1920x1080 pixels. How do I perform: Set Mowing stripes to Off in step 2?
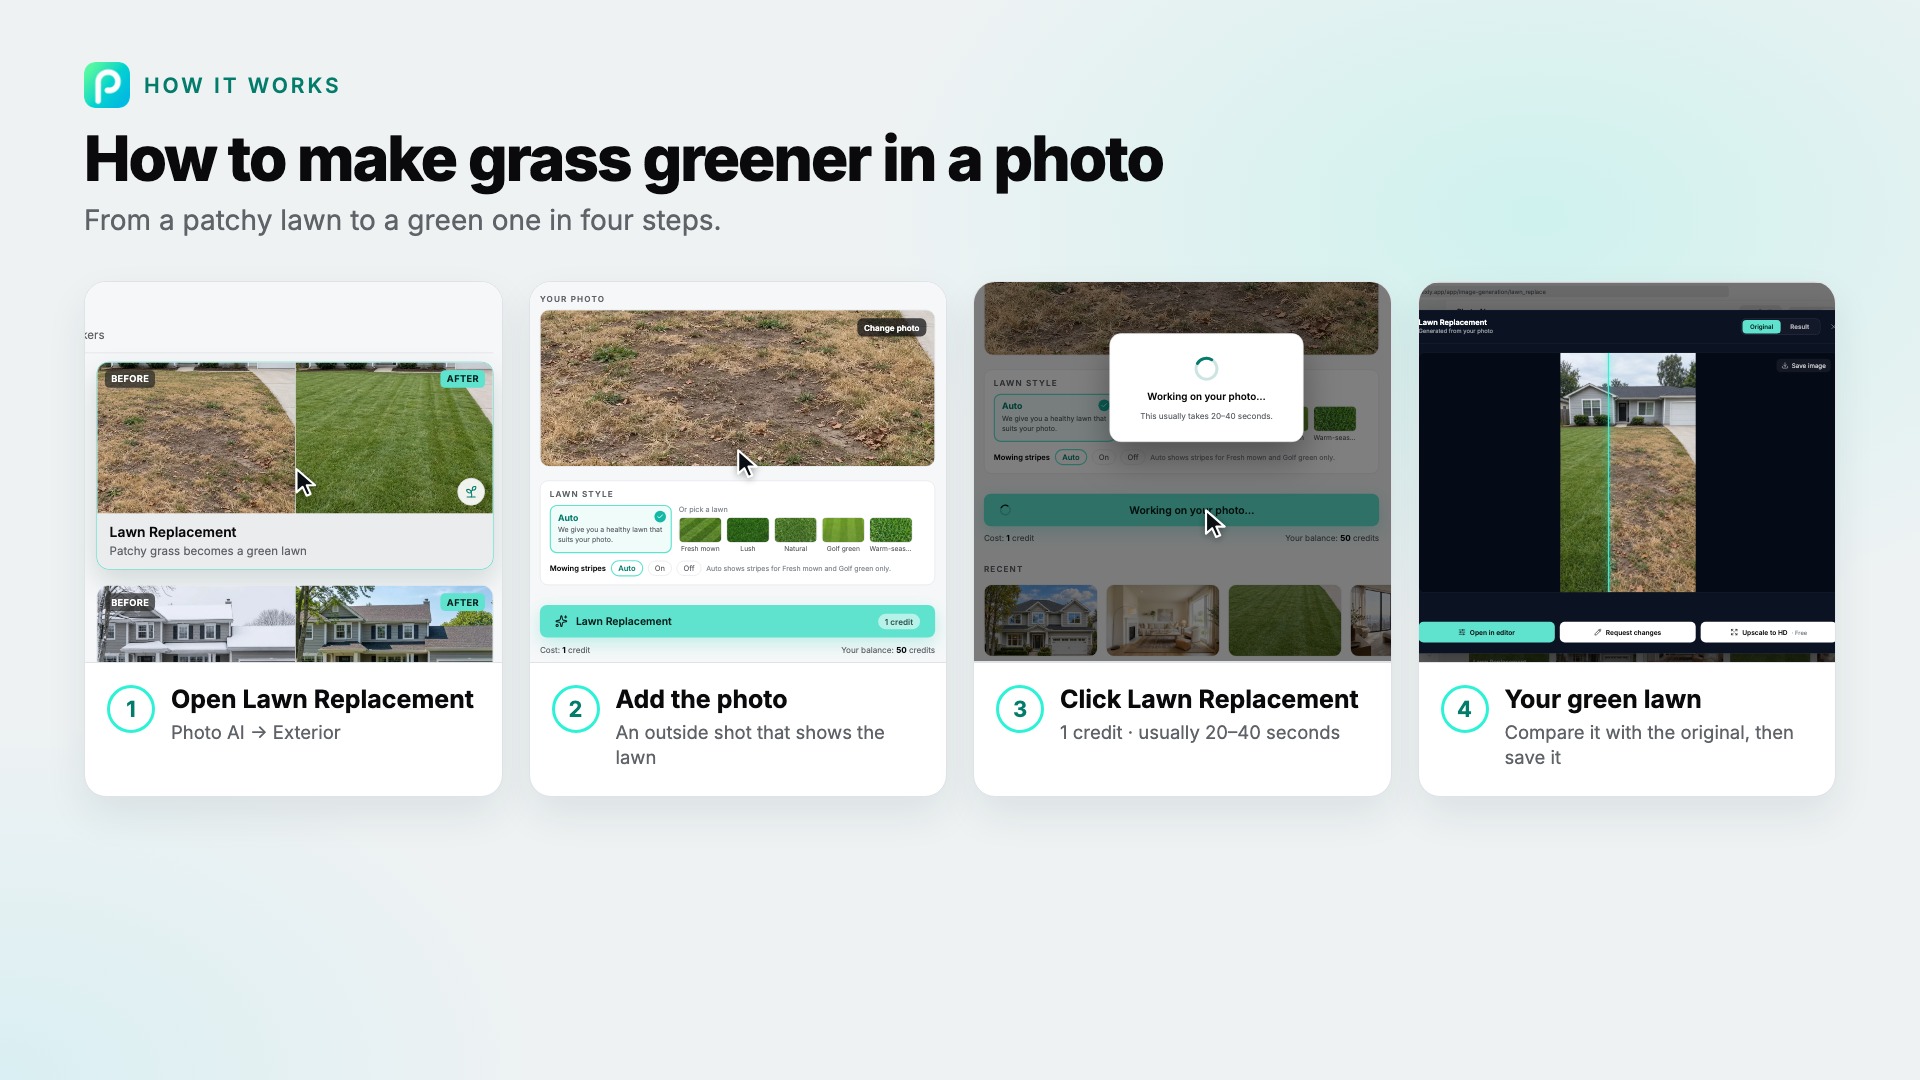(x=689, y=568)
